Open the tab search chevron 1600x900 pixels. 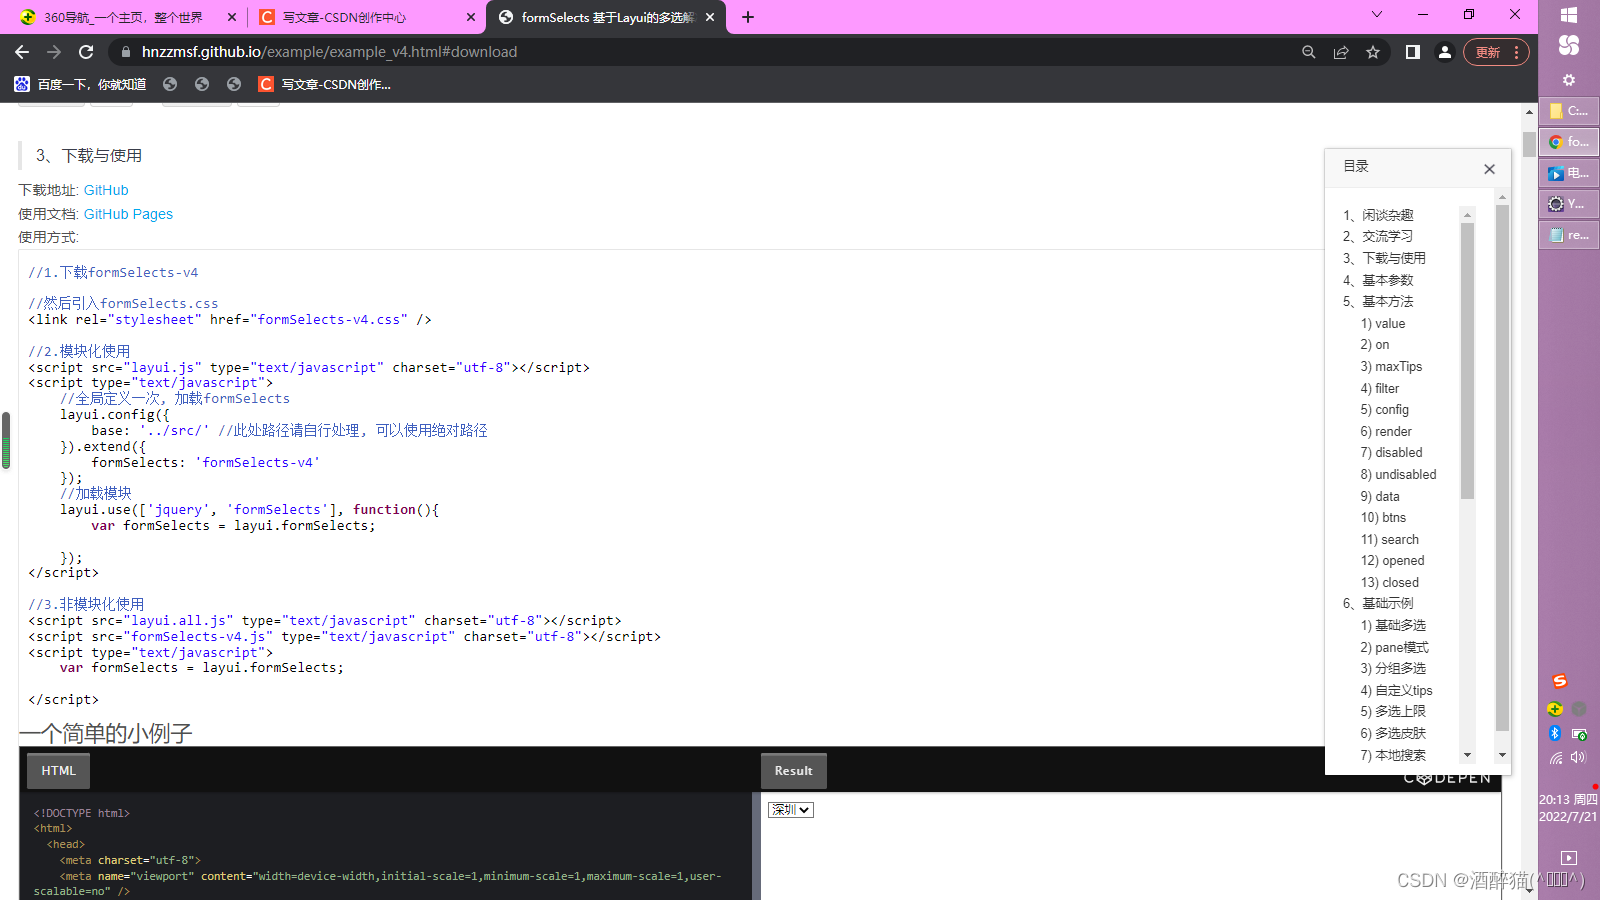click(1377, 14)
